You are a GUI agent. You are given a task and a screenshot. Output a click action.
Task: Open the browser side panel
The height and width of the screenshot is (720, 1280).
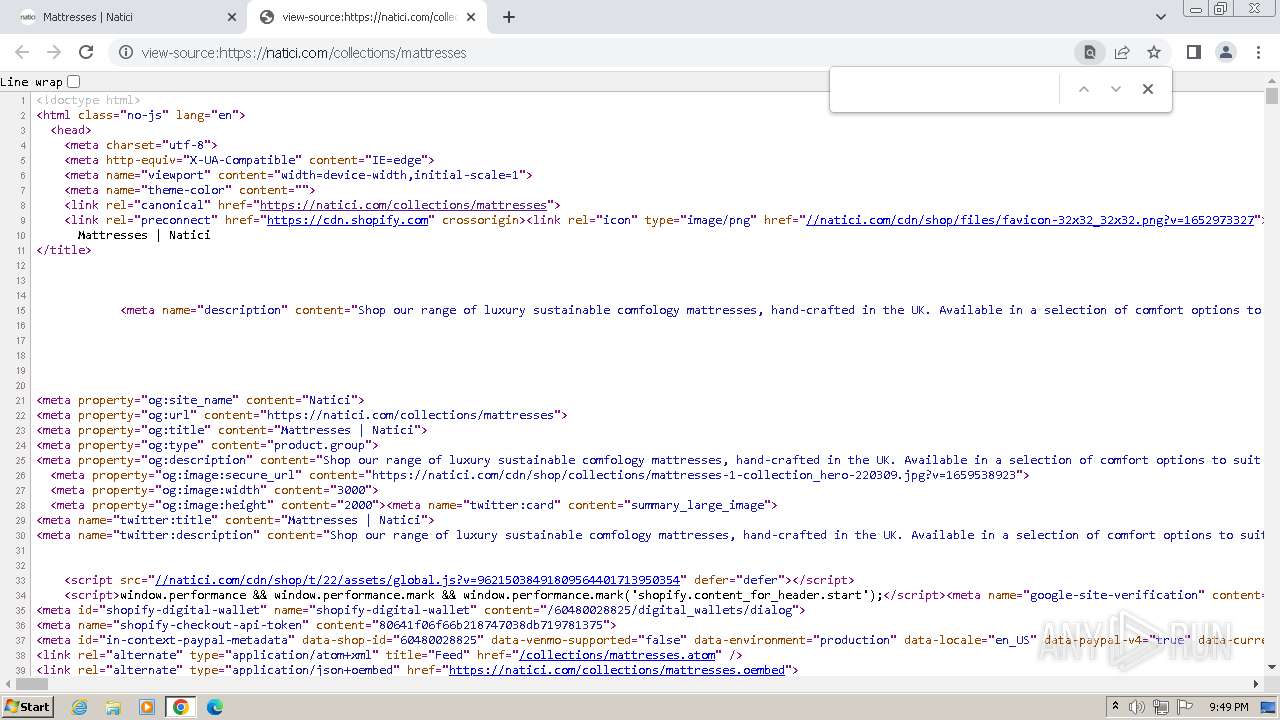(x=1193, y=52)
